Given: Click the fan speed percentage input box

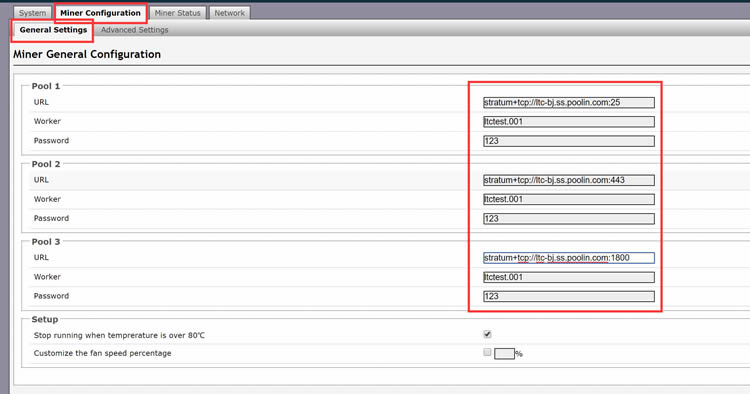Looking at the screenshot, I should coord(504,354).
